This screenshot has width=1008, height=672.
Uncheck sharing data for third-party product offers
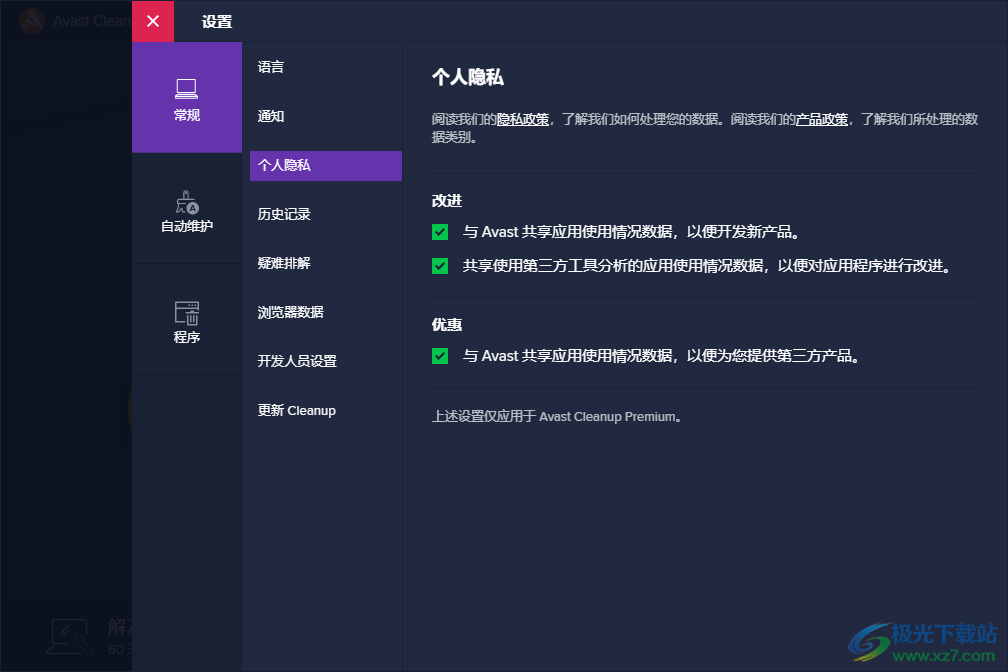440,356
